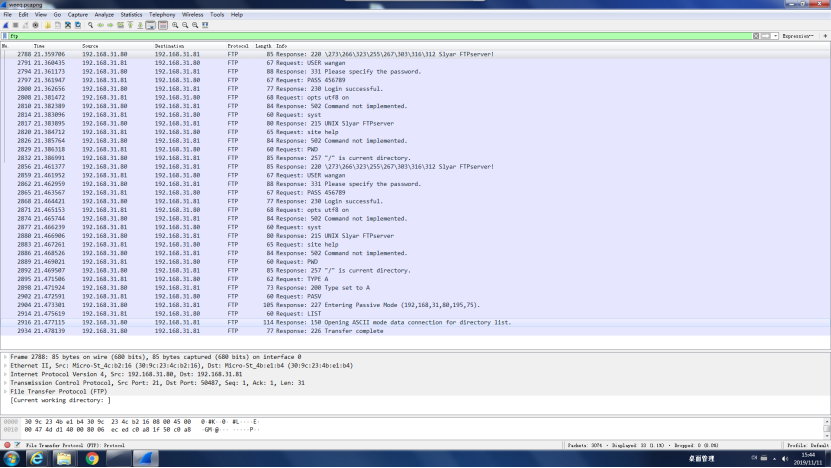Open Chrome from the taskbar
Viewport: 831px width, 468px height.
92,458
